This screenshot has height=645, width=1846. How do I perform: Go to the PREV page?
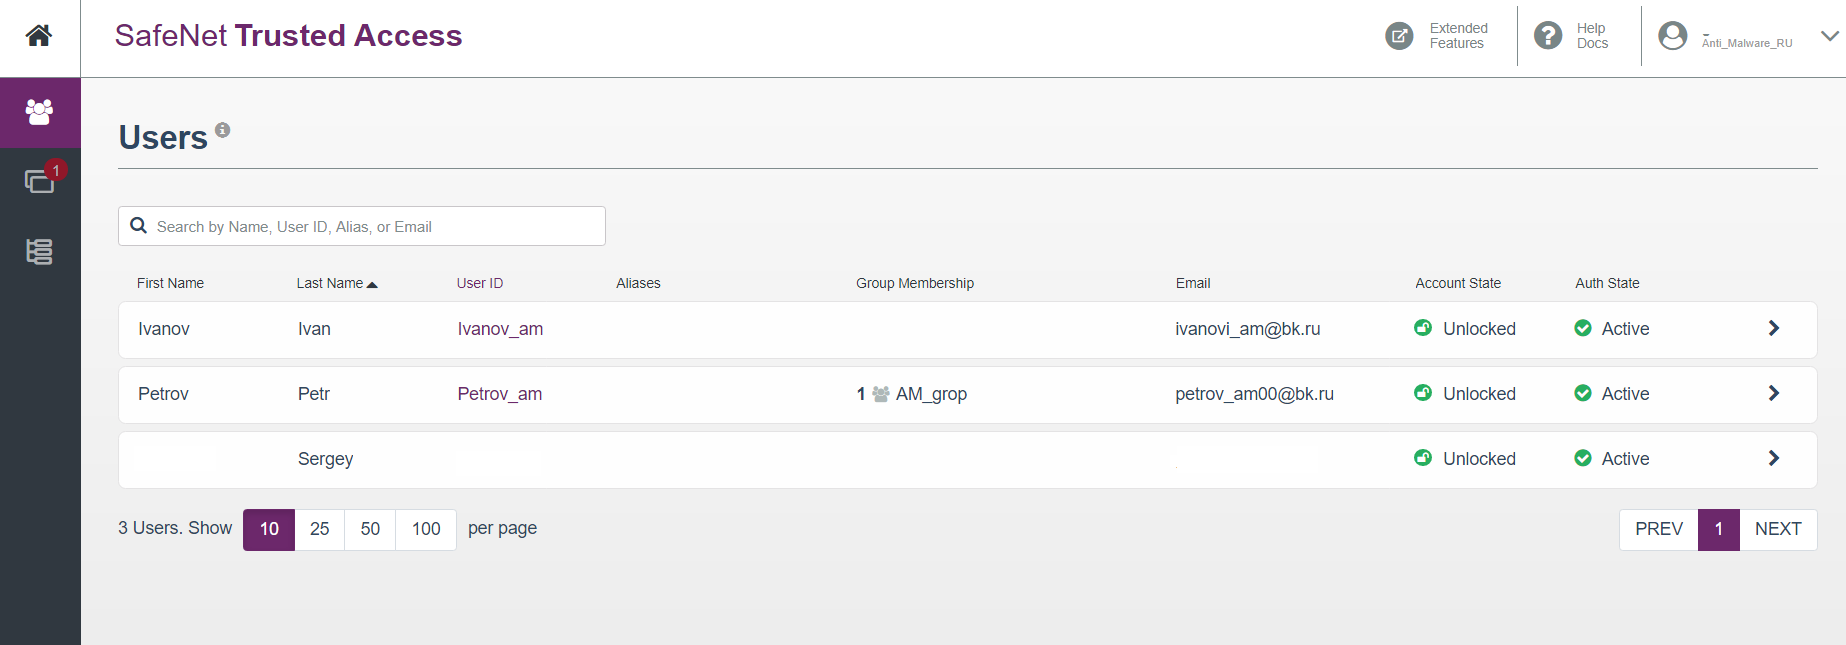(1659, 529)
